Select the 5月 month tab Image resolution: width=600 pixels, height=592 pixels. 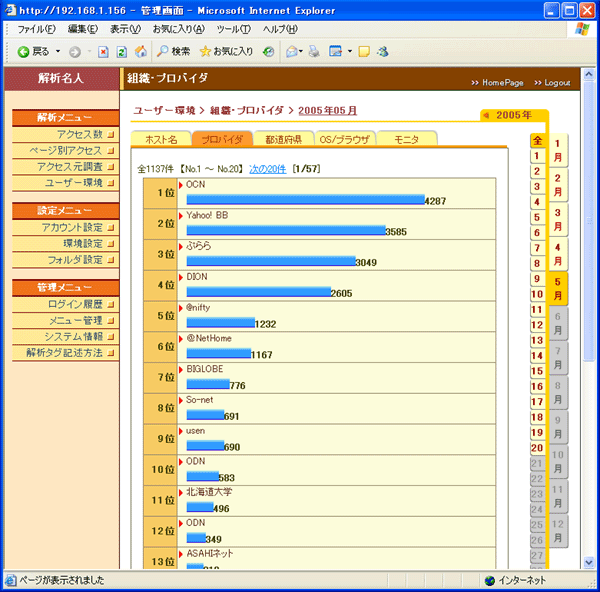(558, 289)
